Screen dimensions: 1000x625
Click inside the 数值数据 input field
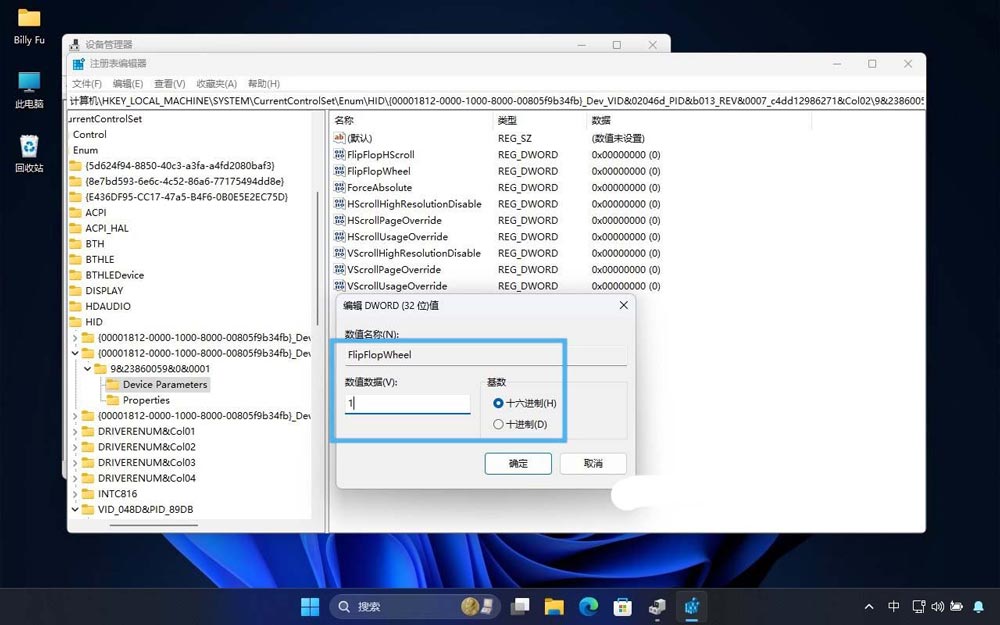[407, 402]
